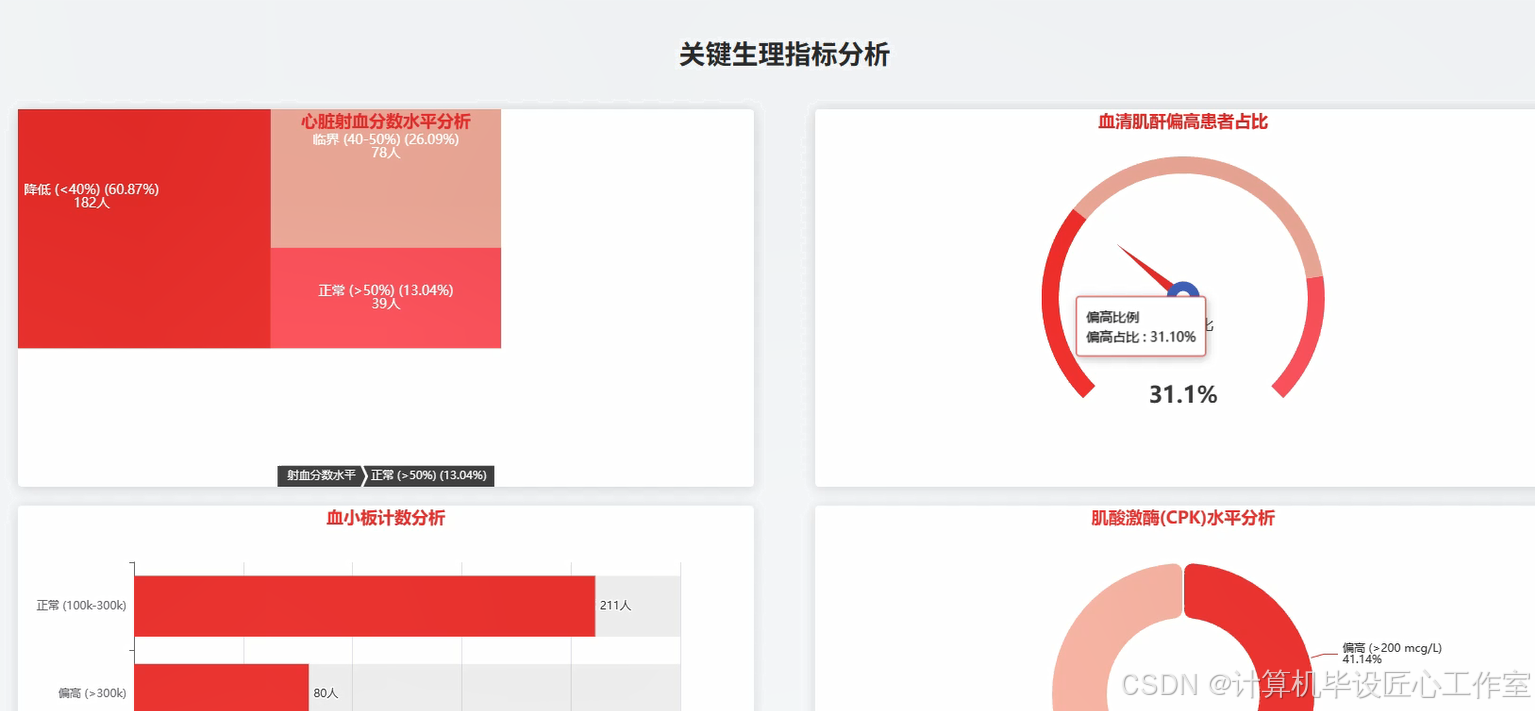The image size is (1535, 711).
Task: Click the 偏高 (>300k) axis label
Action: point(92,692)
